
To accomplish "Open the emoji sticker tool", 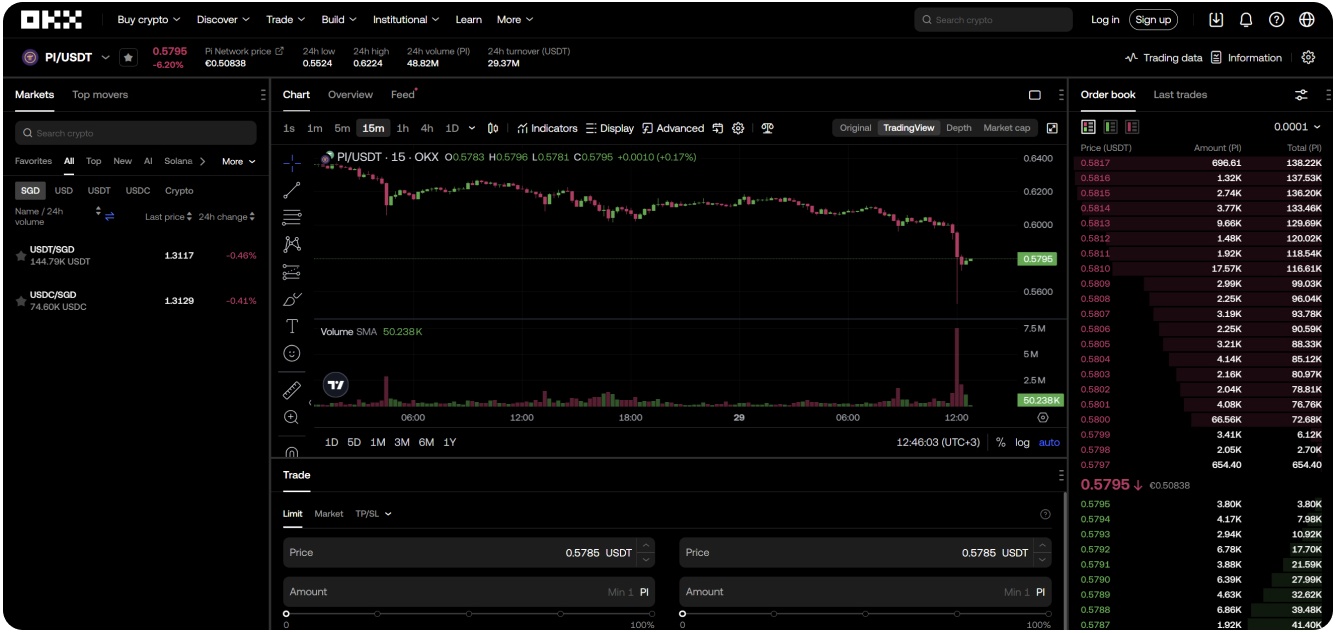I will click(x=292, y=353).
